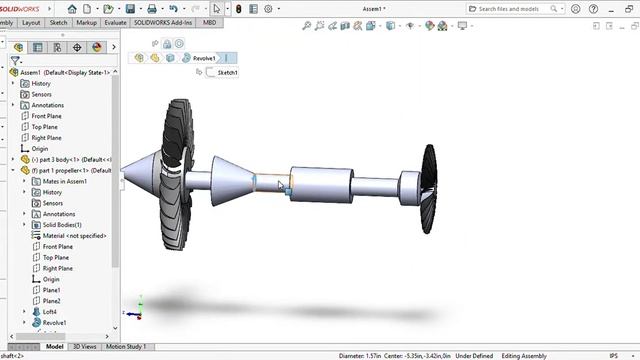Expand more manager tabs with the arrow
640x360 pixels.
click(x=113, y=47)
